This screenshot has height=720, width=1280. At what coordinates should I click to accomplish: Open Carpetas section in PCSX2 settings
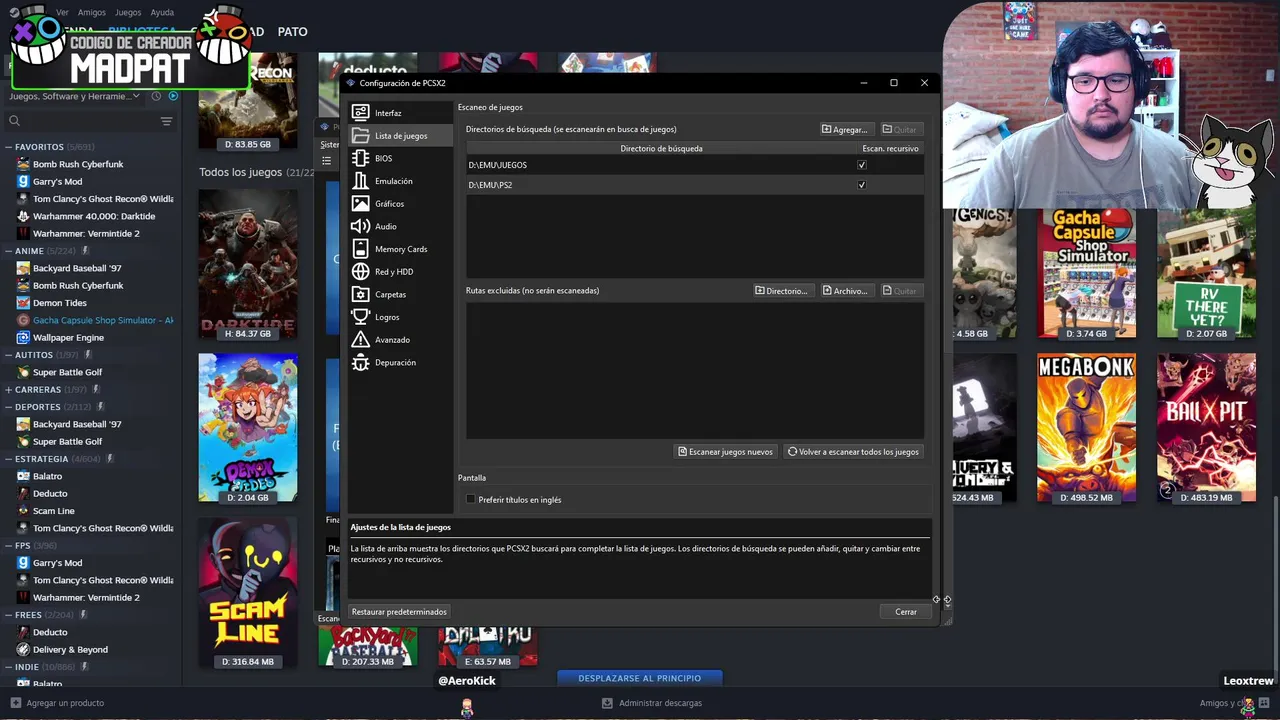(x=400, y=294)
